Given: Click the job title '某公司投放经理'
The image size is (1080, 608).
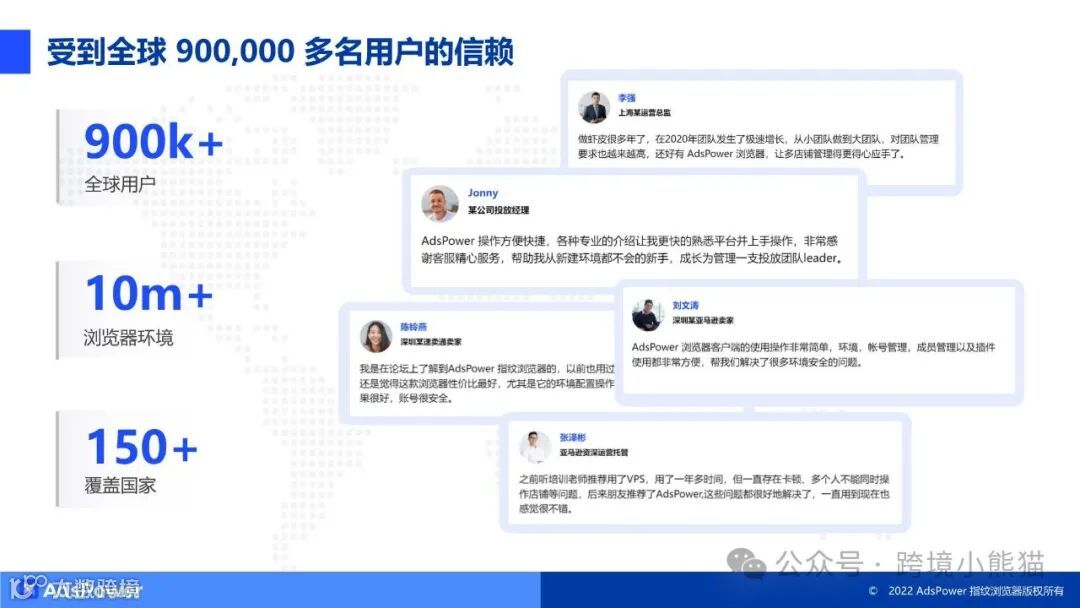Looking at the screenshot, I should click(499, 210).
